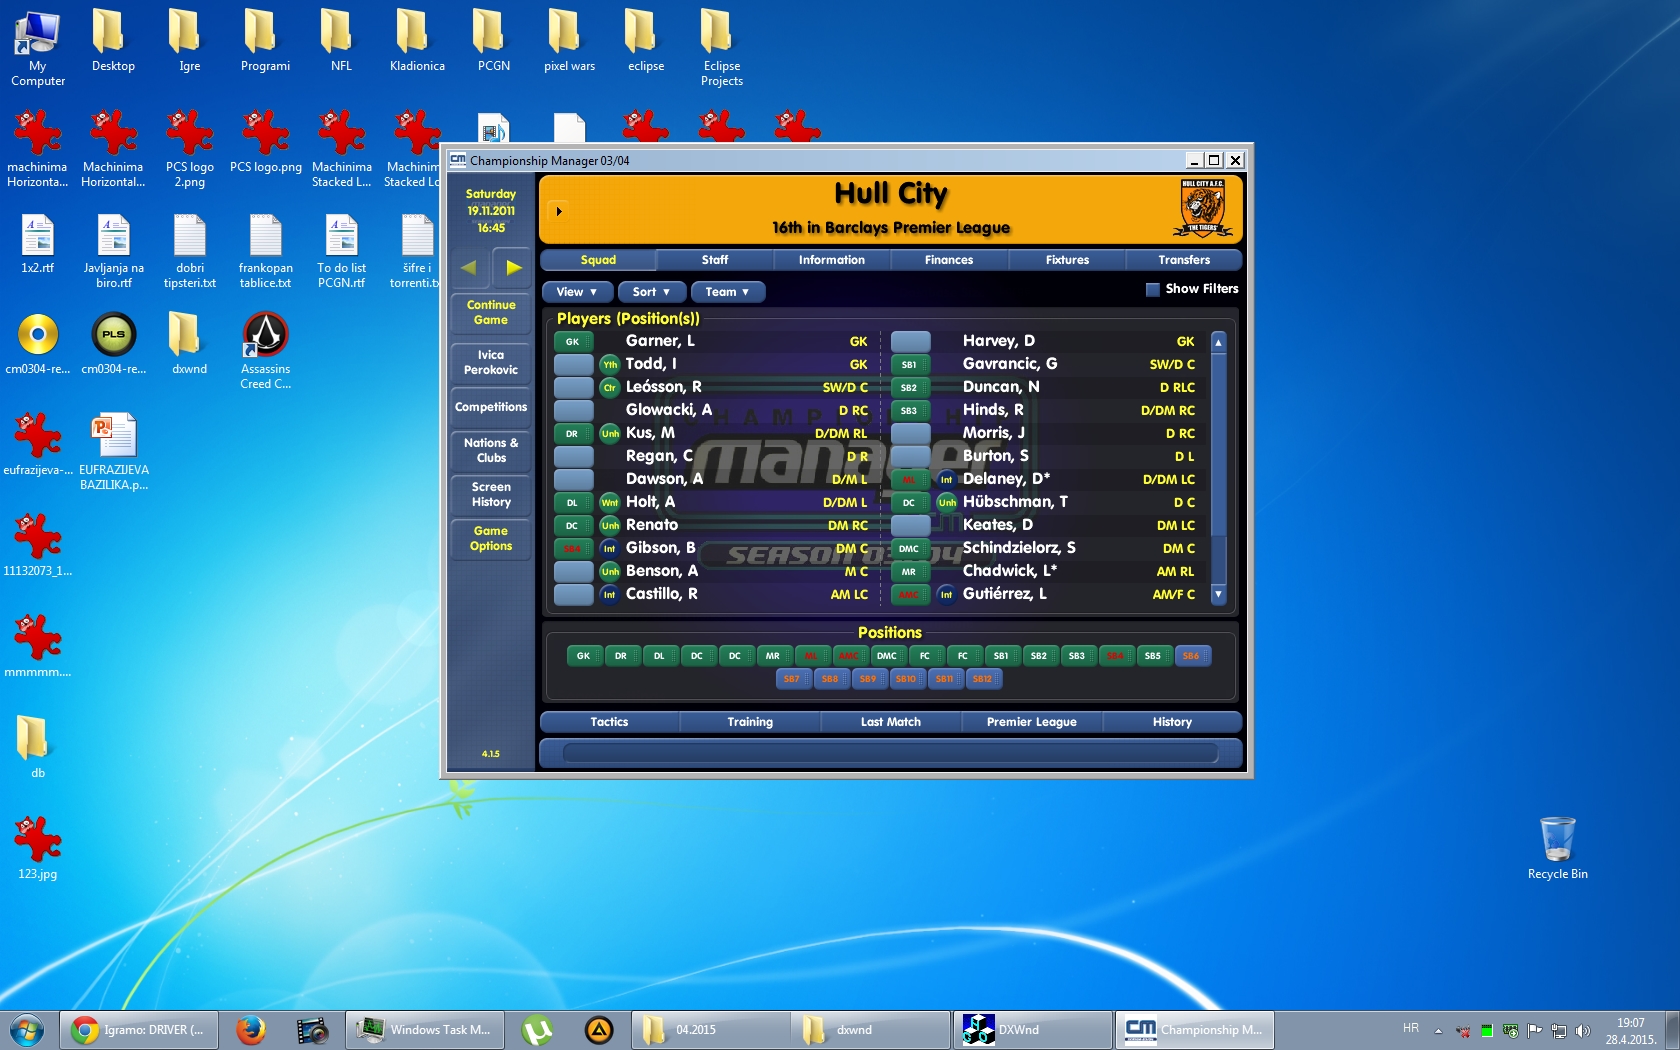Open the Information tab
Image resolution: width=1680 pixels, height=1050 pixels.
click(832, 260)
